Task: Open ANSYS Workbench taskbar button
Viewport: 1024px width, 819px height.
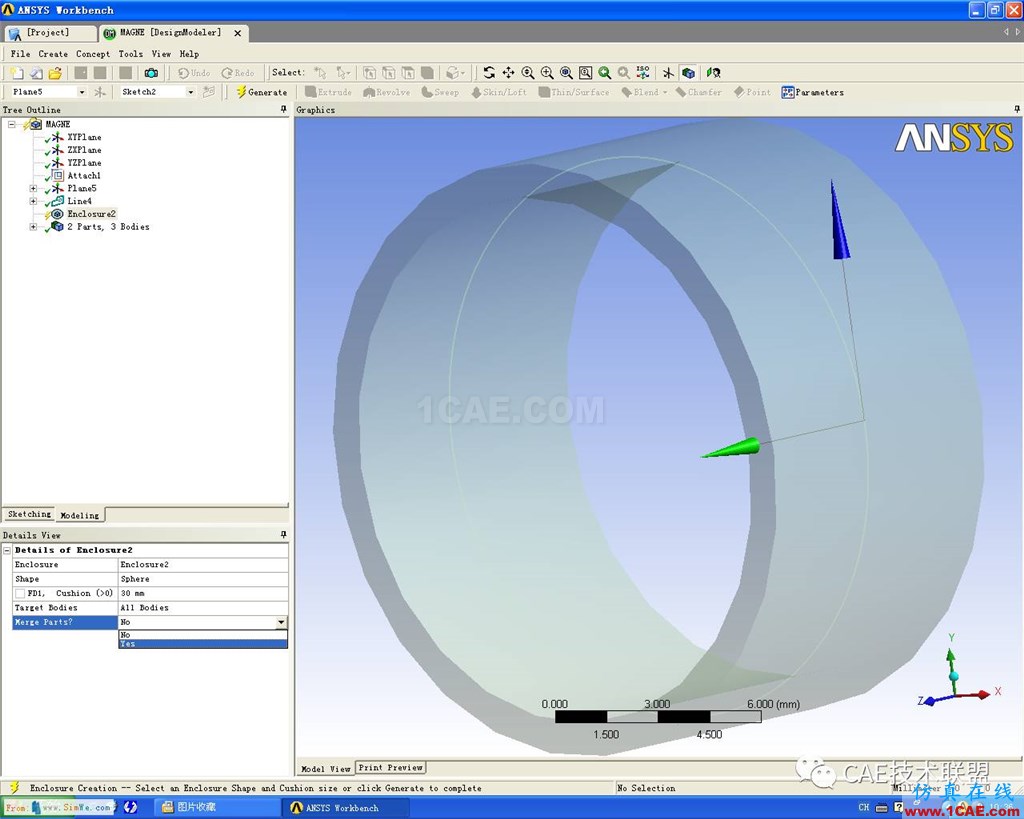Action: point(343,808)
